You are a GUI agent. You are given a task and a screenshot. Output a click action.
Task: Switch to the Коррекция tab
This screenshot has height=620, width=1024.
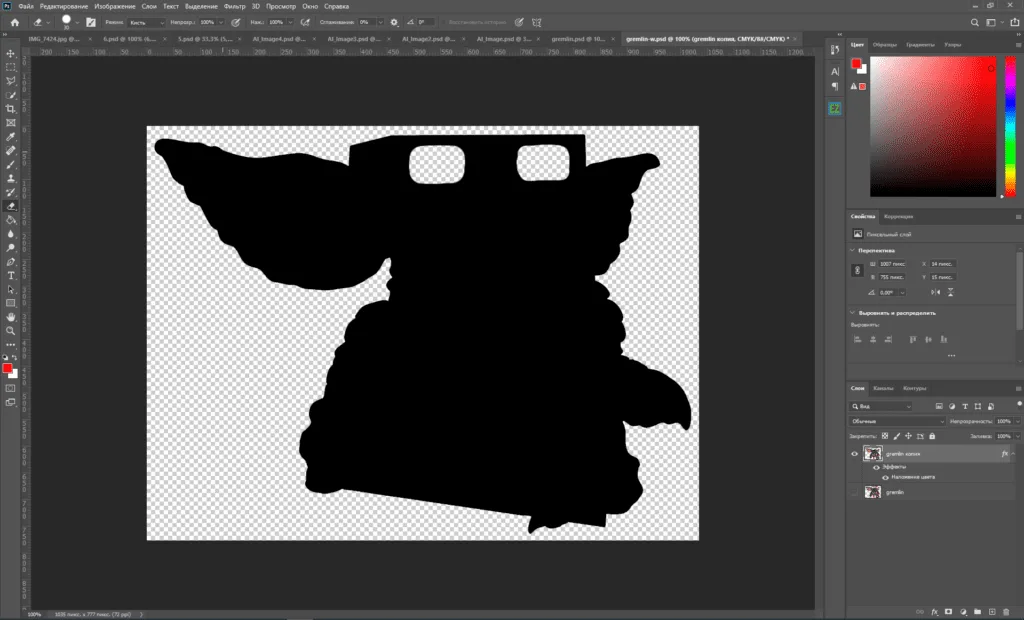click(x=898, y=216)
